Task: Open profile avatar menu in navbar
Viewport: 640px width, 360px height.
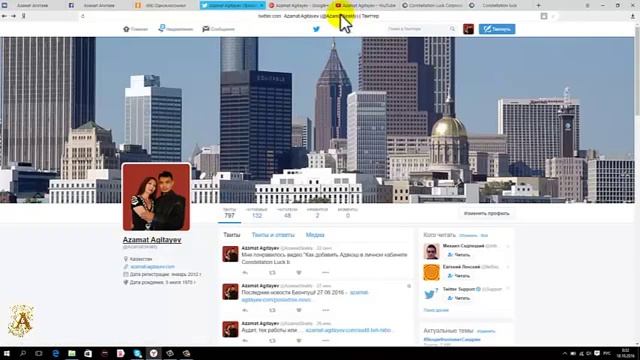Action: click(x=468, y=29)
